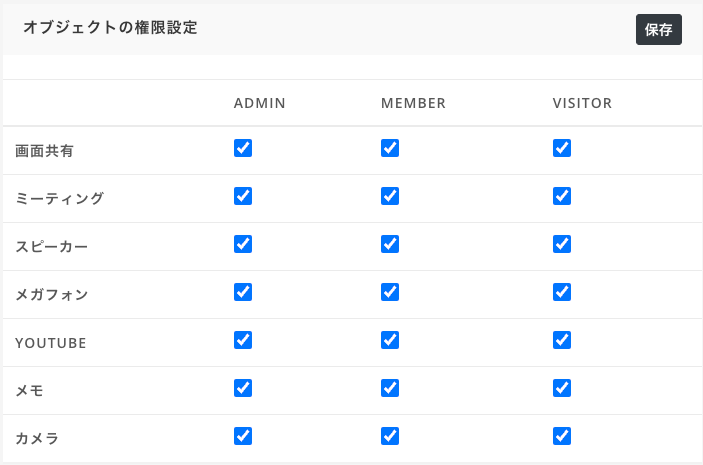
Task: Click the メモ row label
Action: tap(29, 391)
